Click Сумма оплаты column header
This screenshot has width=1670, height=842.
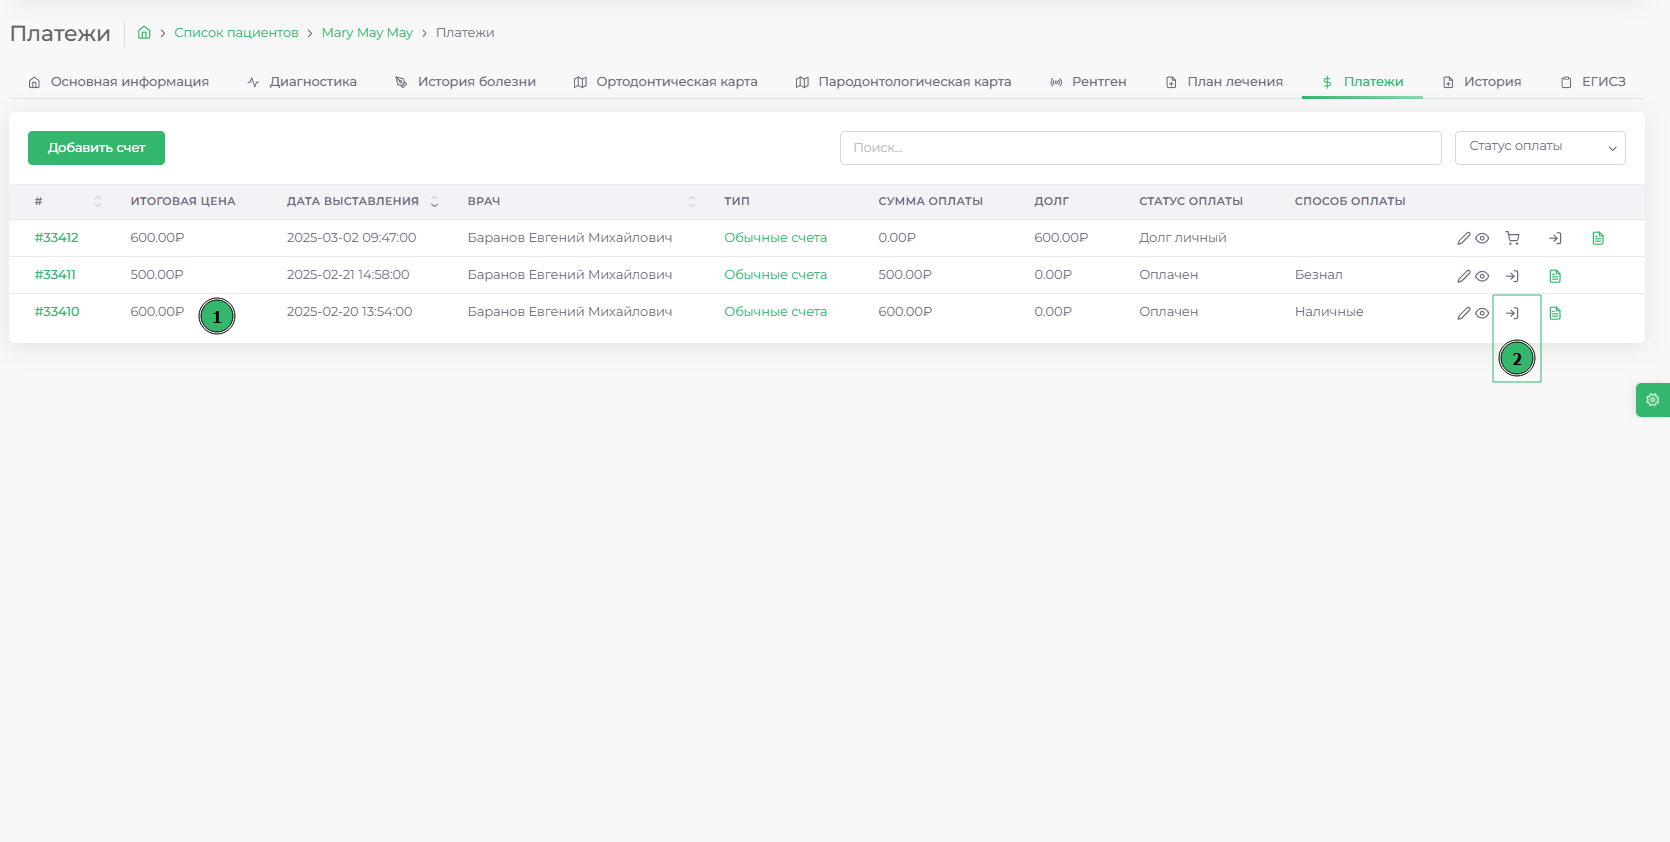click(930, 201)
